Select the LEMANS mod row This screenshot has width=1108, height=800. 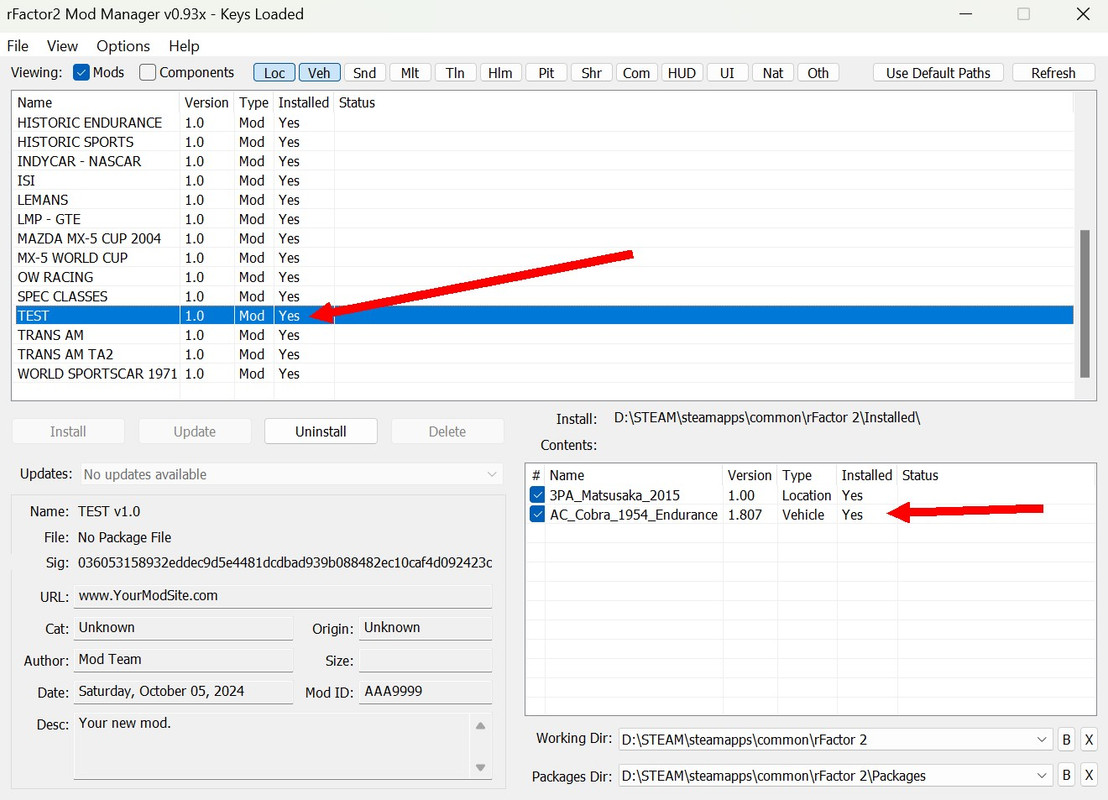click(544, 200)
